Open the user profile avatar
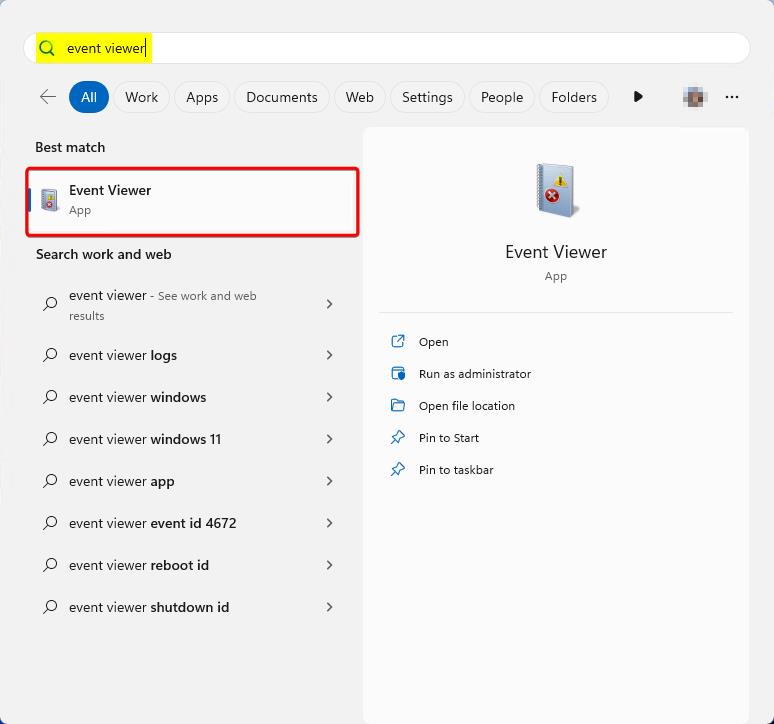Screen dimensions: 774x724 (695, 97)
